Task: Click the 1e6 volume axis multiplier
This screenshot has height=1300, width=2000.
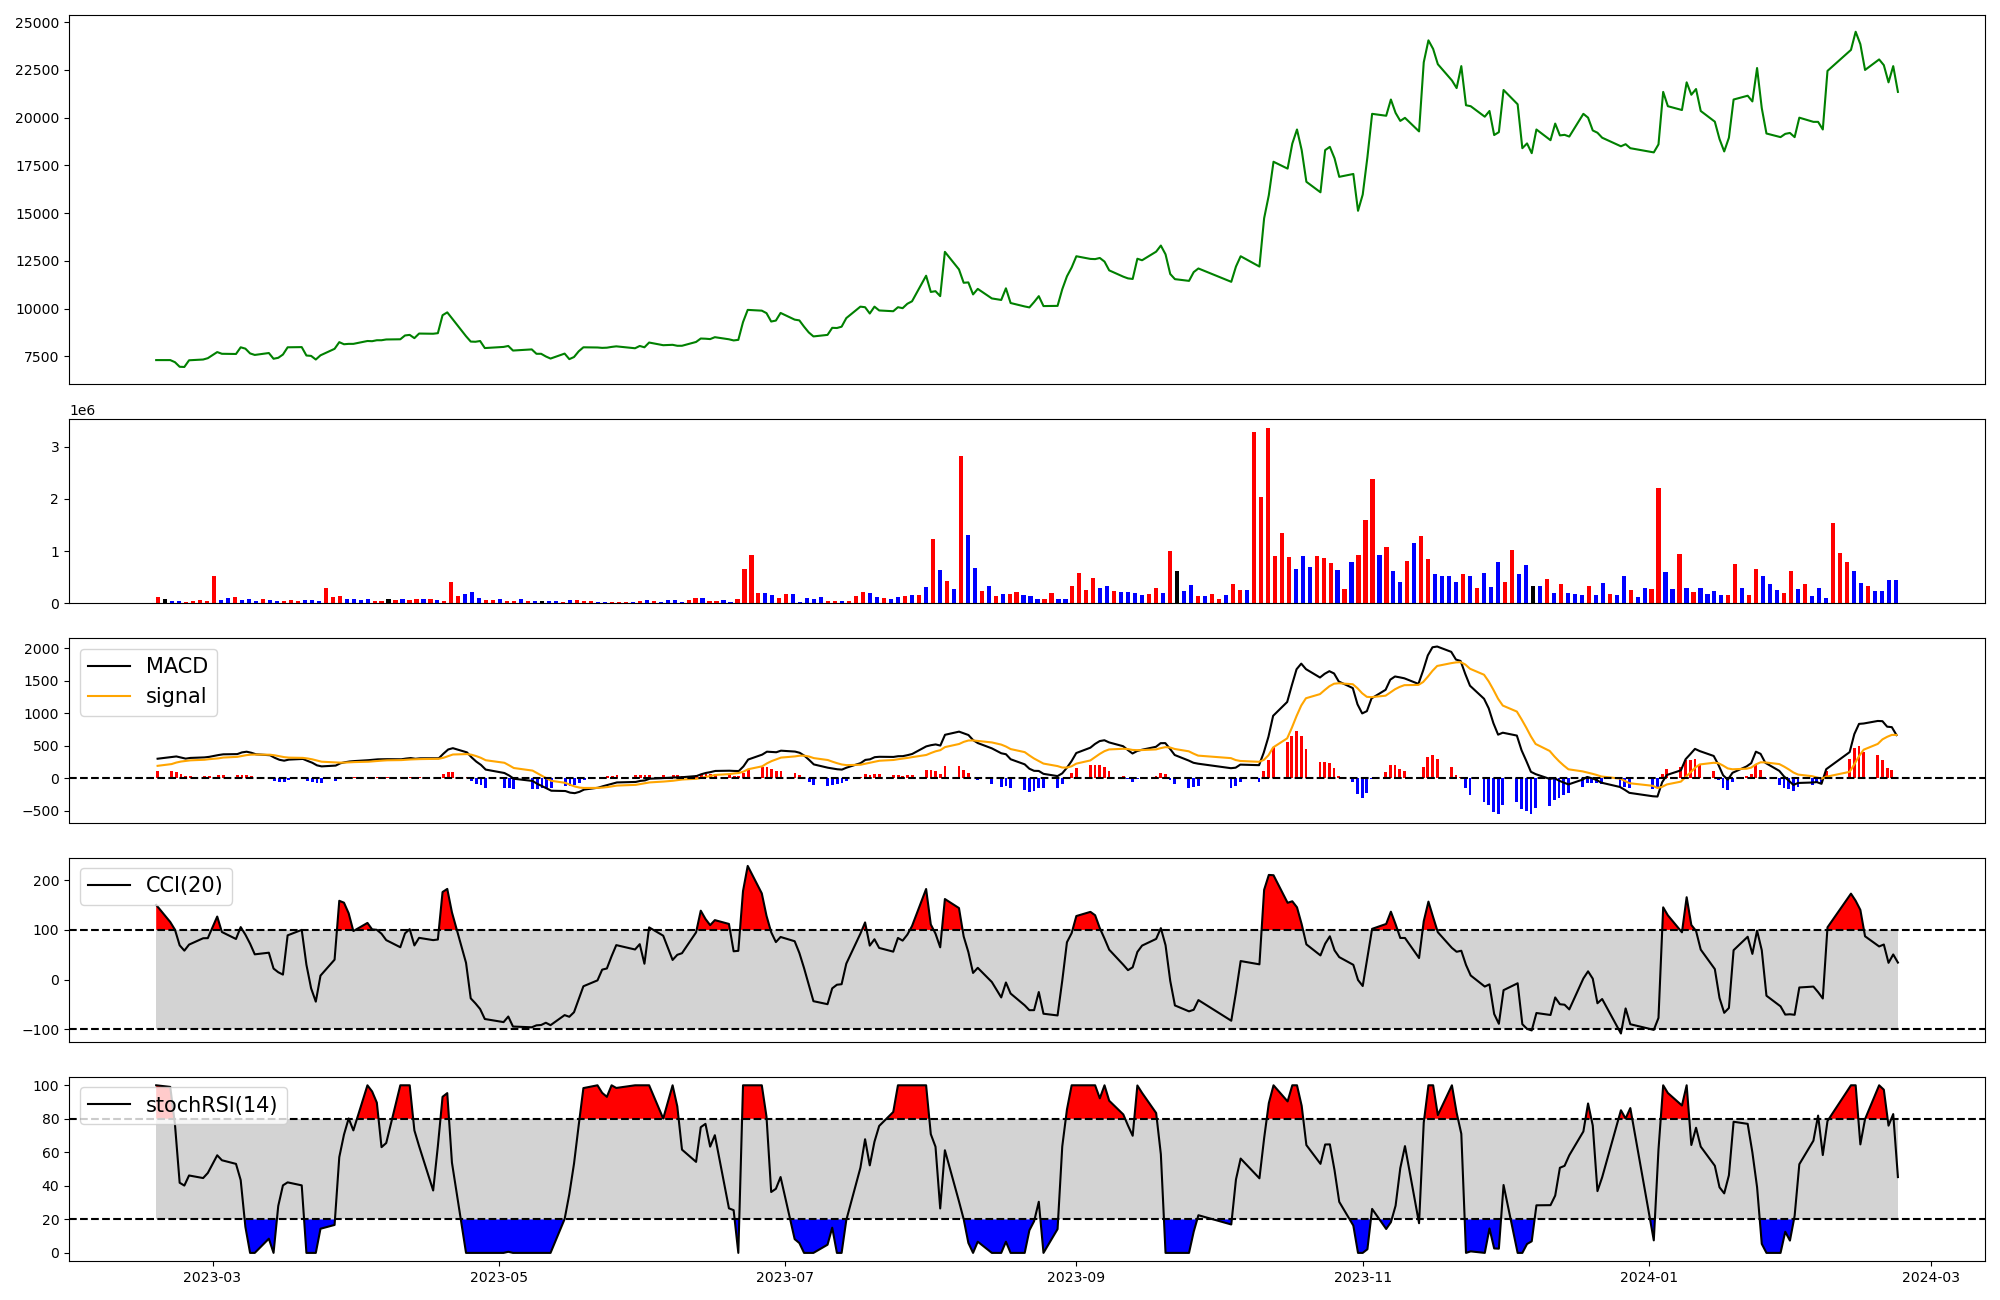Action: coord(82,410)
